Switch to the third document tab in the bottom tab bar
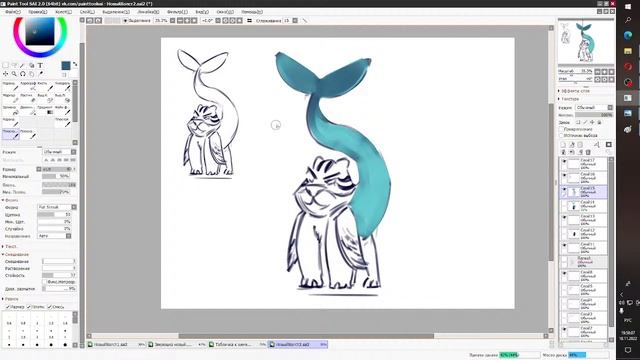Screen dimensions: 640x360 click(237, 344)
